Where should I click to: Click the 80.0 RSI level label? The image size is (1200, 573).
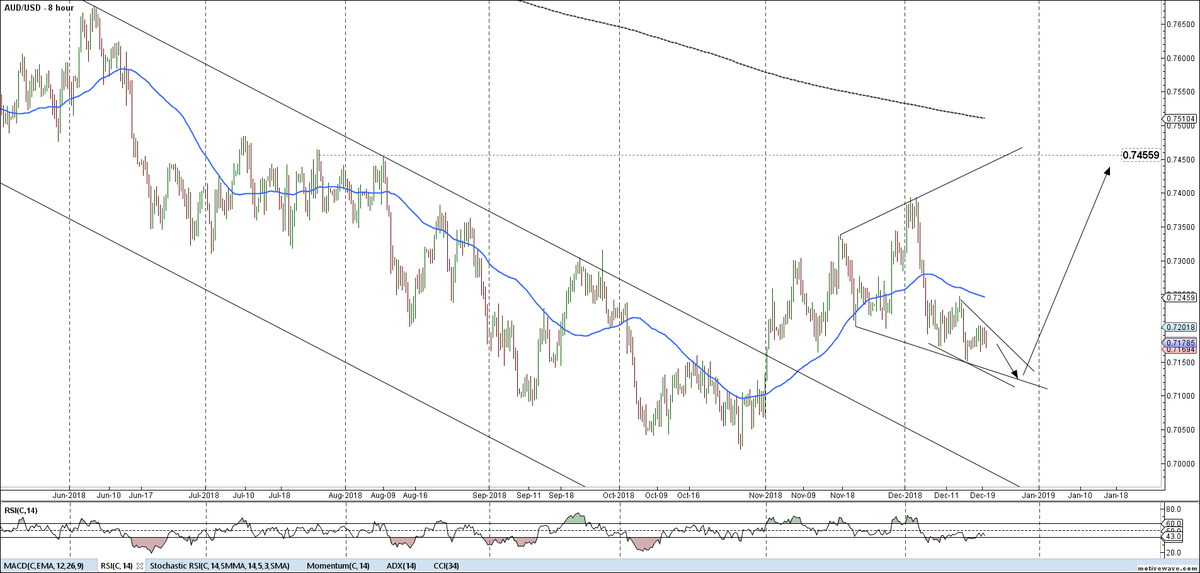[x=1173, y=509]
